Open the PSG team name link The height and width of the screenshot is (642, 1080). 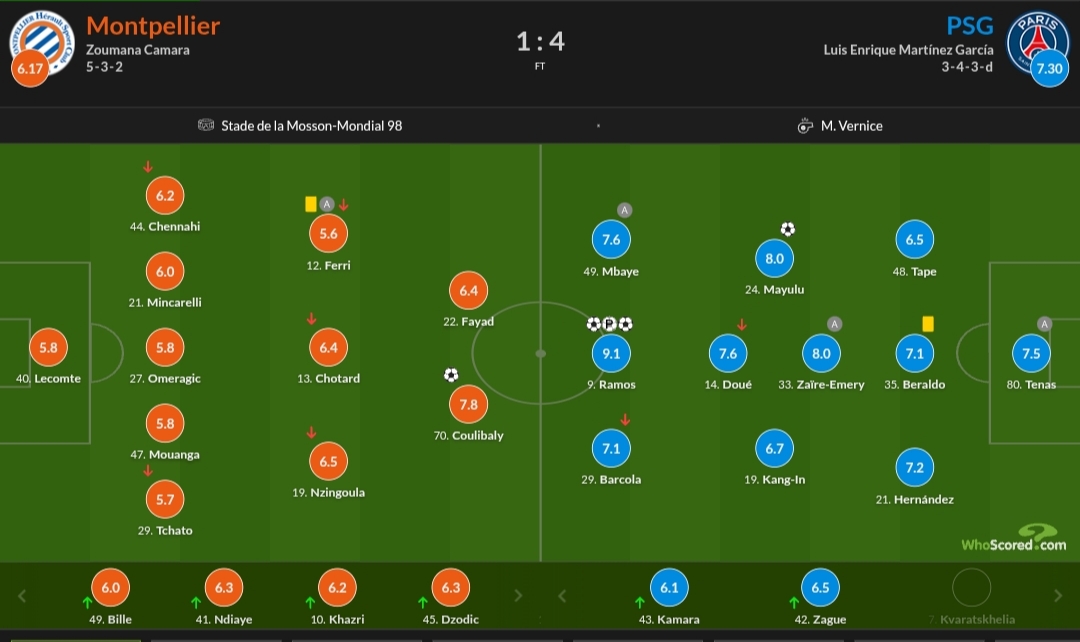[970, 26]
